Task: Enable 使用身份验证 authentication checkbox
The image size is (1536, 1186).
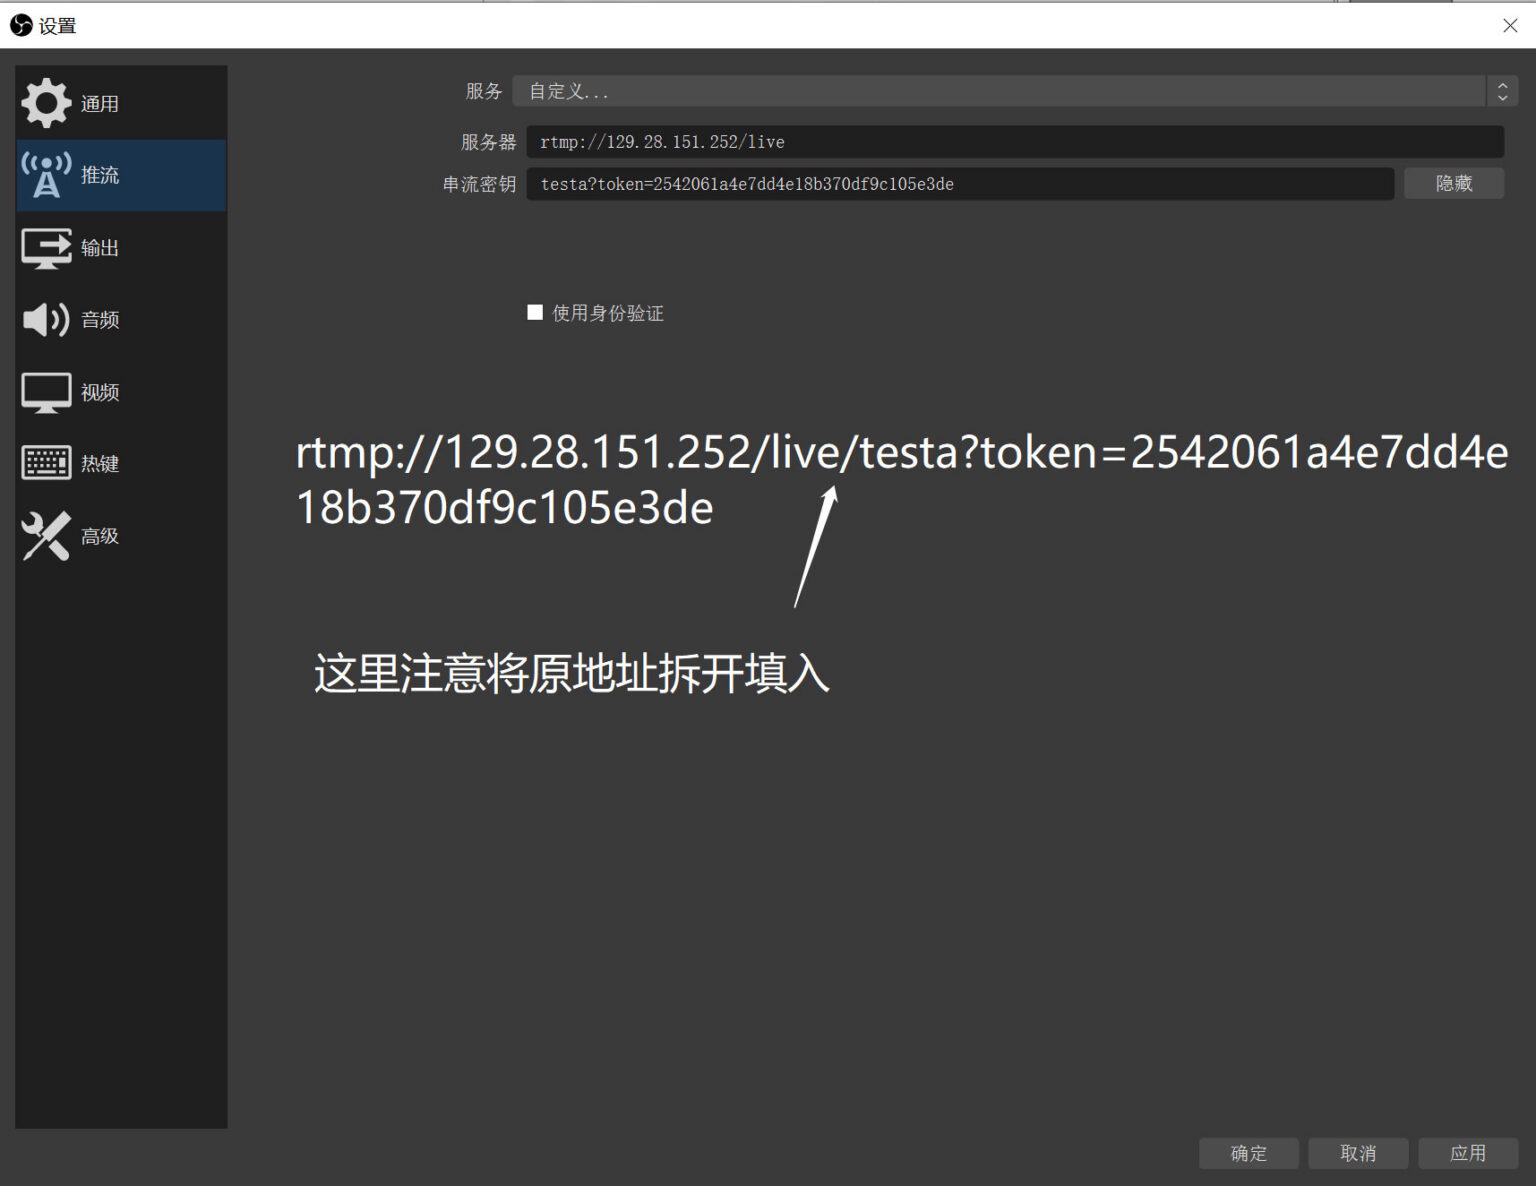Action: 535,313
